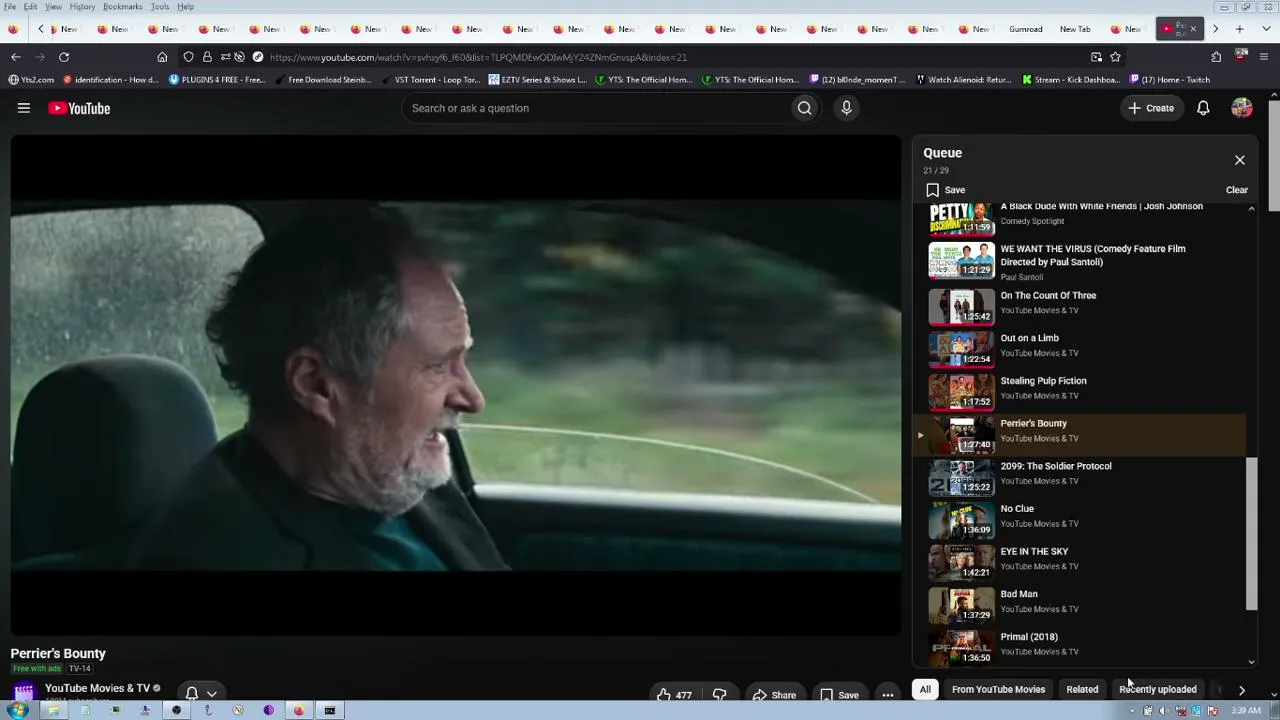Bookmark this page with the star
This screenshot has width=1280, height=720.
1115,57
